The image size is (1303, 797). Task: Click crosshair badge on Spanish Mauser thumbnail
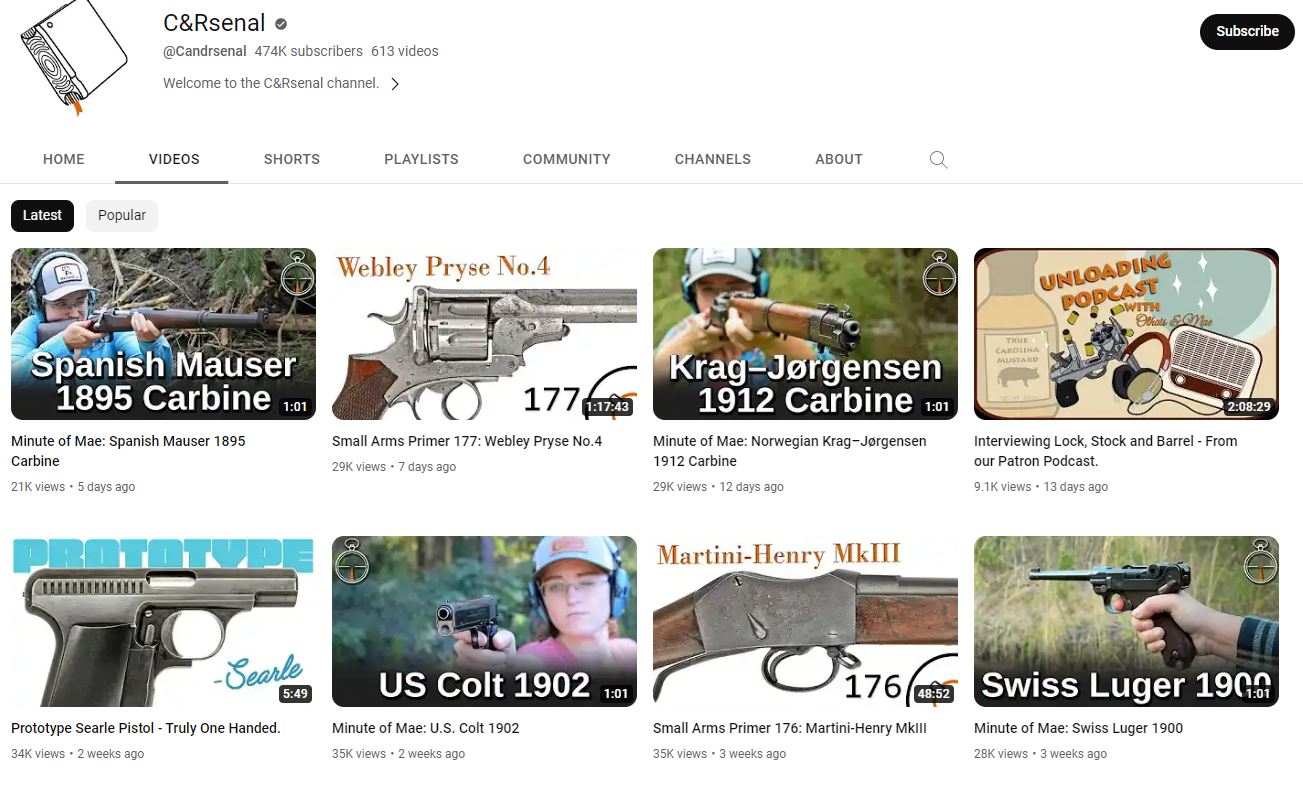click(297, 274)
